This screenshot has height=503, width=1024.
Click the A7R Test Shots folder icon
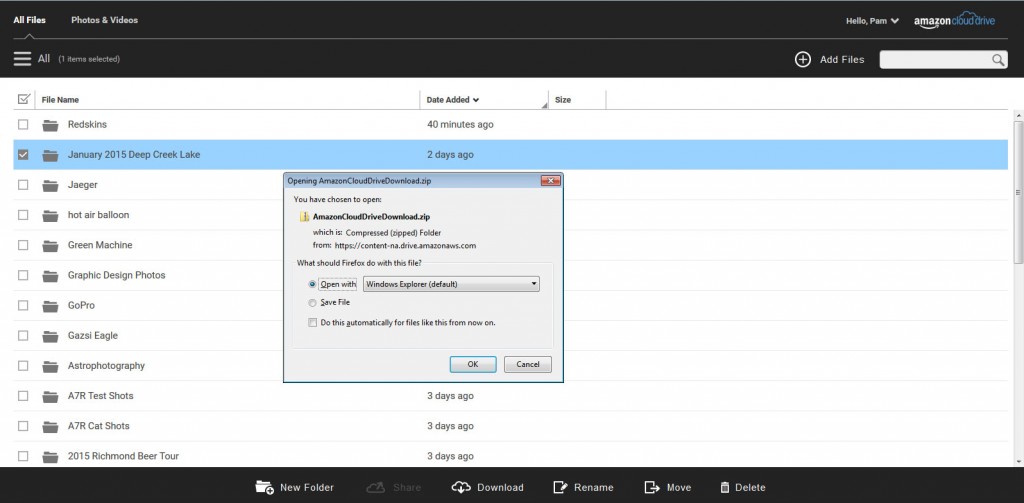click(50, 396)
